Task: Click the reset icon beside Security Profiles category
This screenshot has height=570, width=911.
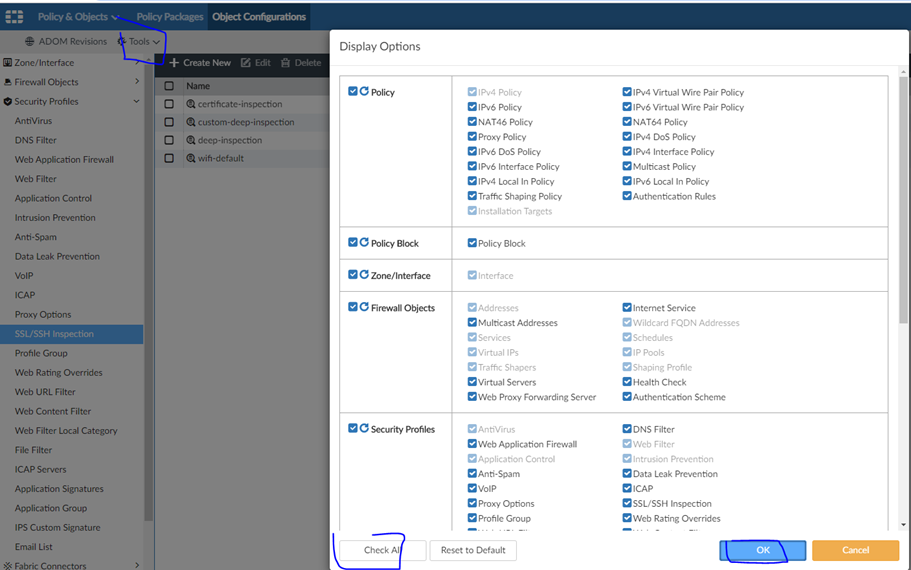Action: tap(364, 429)
